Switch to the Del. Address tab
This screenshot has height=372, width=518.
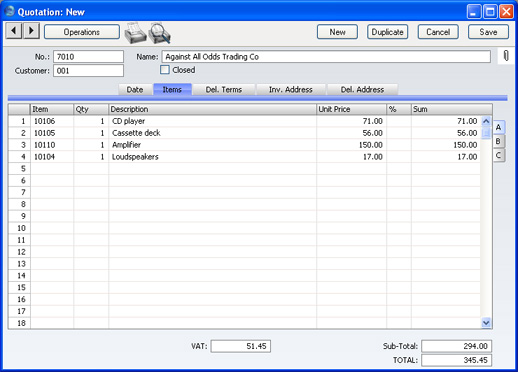pyautogui.click(x=362, y=90)
